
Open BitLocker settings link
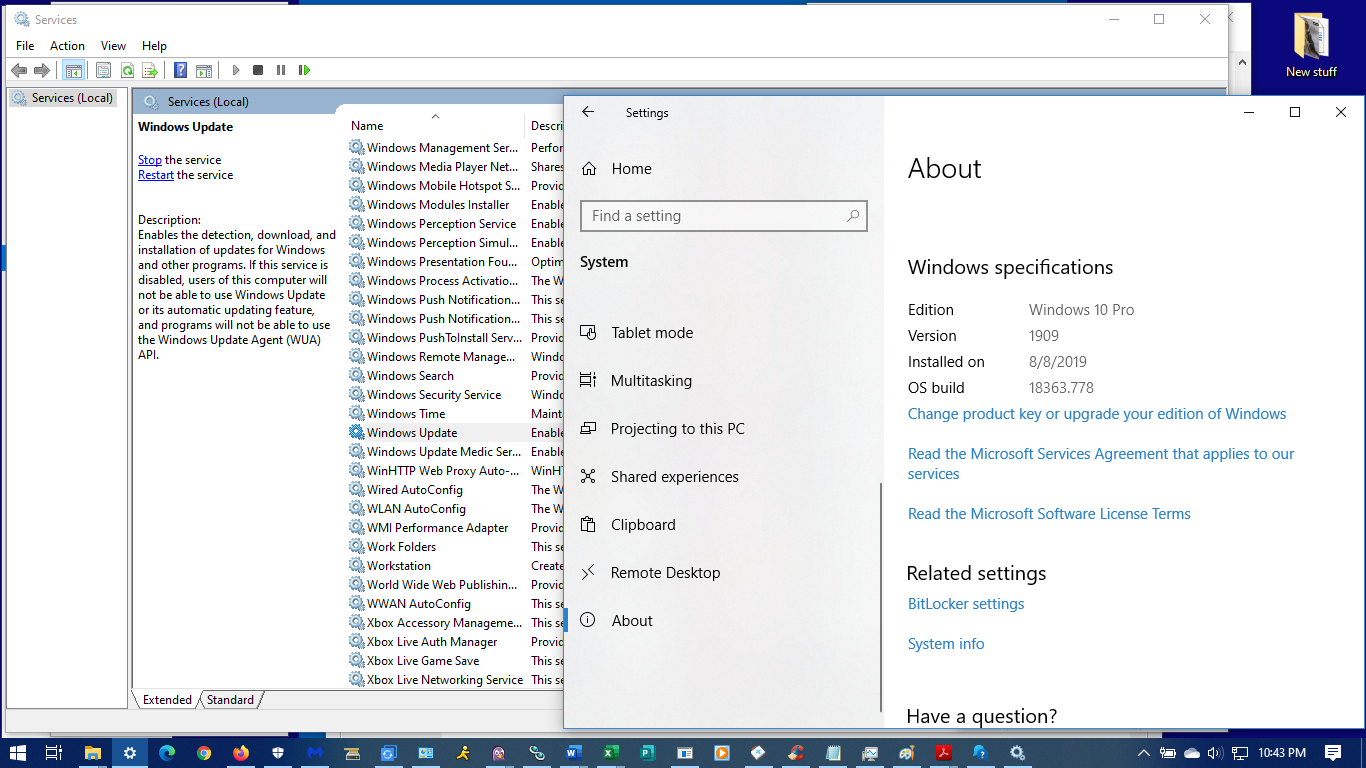point(966,604)
